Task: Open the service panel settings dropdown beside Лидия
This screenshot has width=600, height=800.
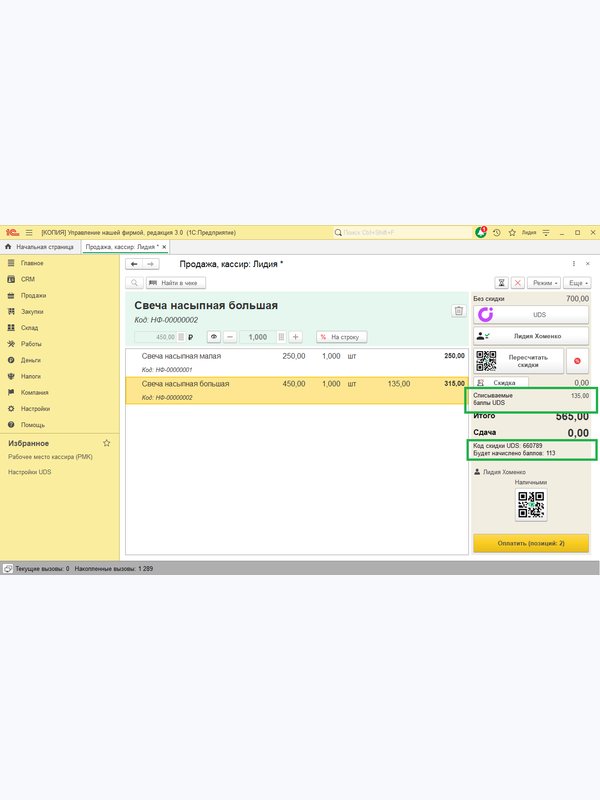Action: (546, 233)
